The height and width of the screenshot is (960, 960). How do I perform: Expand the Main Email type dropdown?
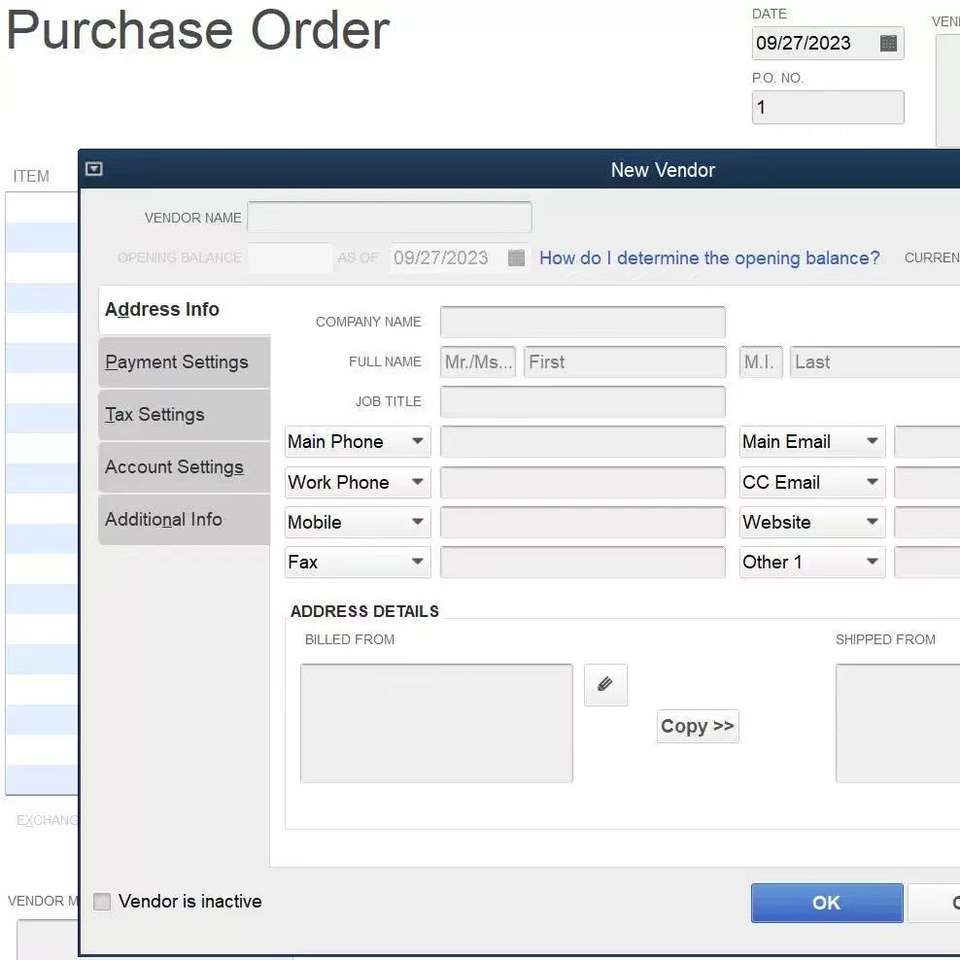872,442
